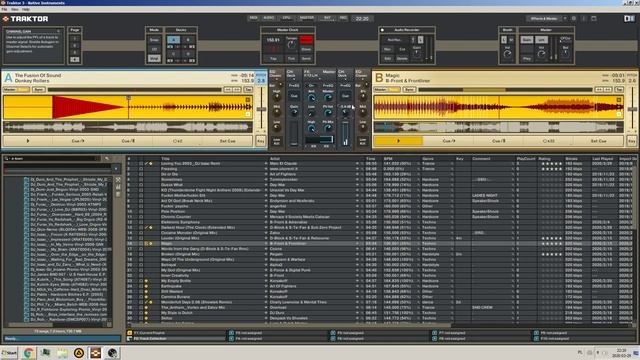Image resolution: width=640 pixels, height=360 pixels.
Task: Click the Deck B letter icon
Action: click(x=379, y=78)
